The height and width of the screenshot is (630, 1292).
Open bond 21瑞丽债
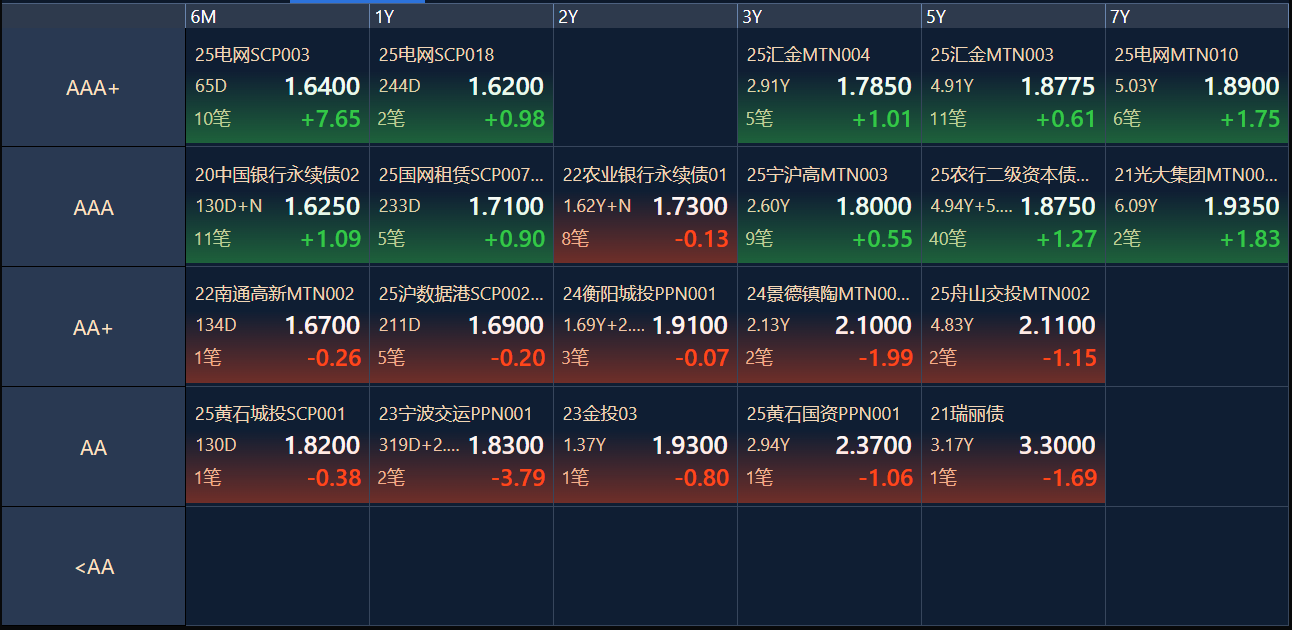click(x=967, y=414)
